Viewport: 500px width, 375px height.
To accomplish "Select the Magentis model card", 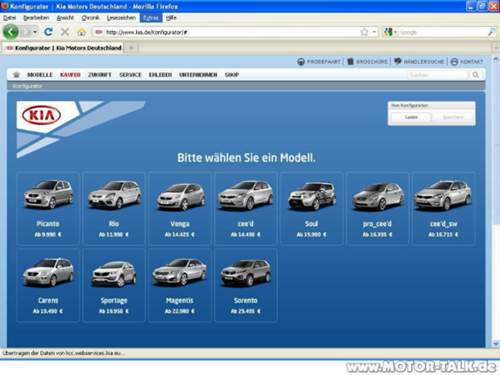I will [x=180, y=285].
